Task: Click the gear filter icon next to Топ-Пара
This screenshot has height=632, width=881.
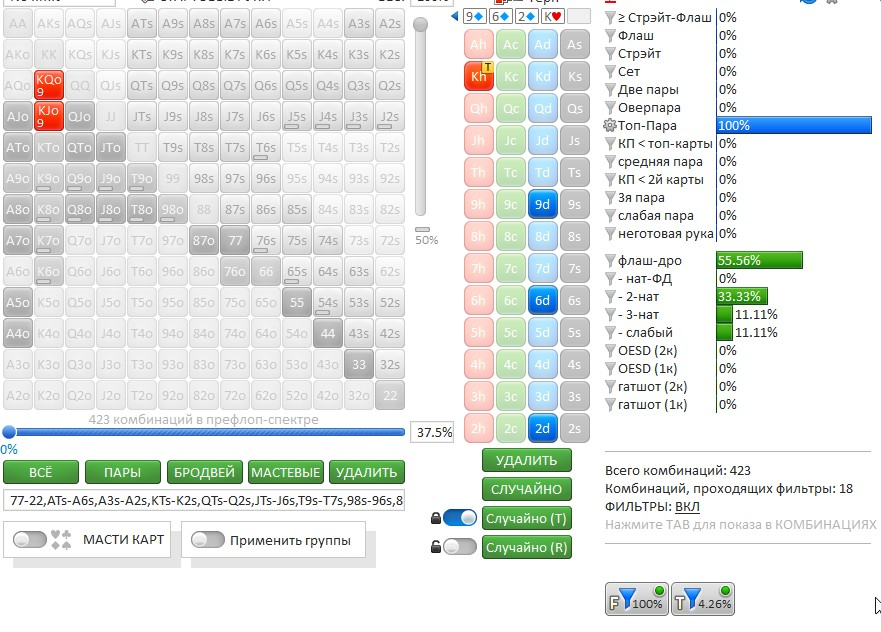Action: point(610,125)
